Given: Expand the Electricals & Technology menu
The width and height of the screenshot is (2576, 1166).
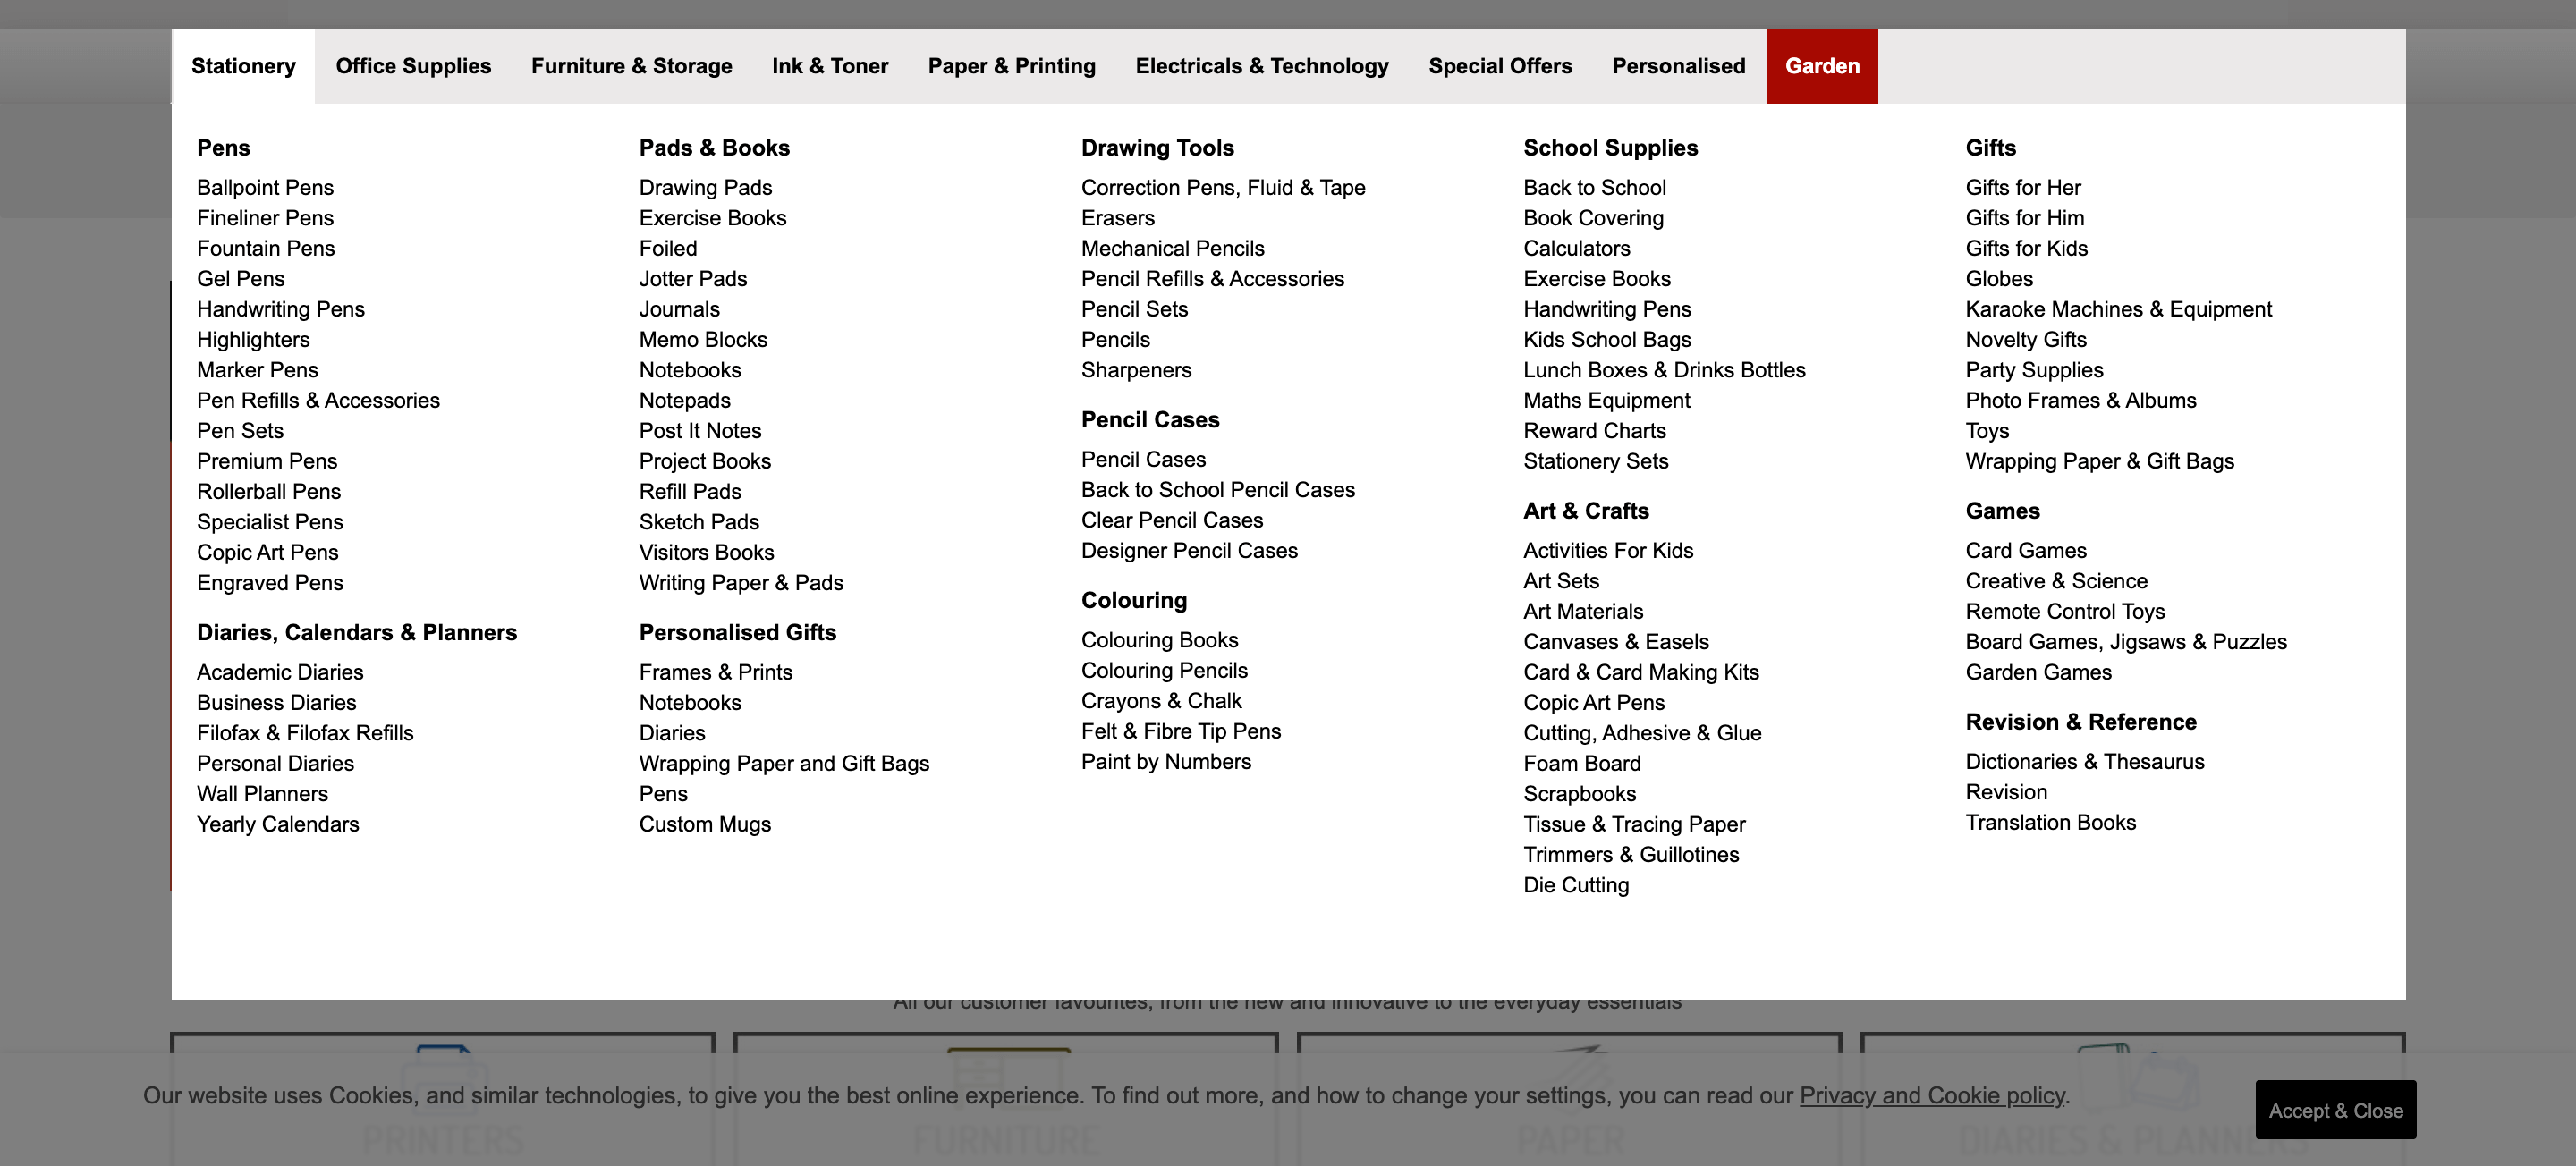Looking at the screenshot, I should [1263, 65].
